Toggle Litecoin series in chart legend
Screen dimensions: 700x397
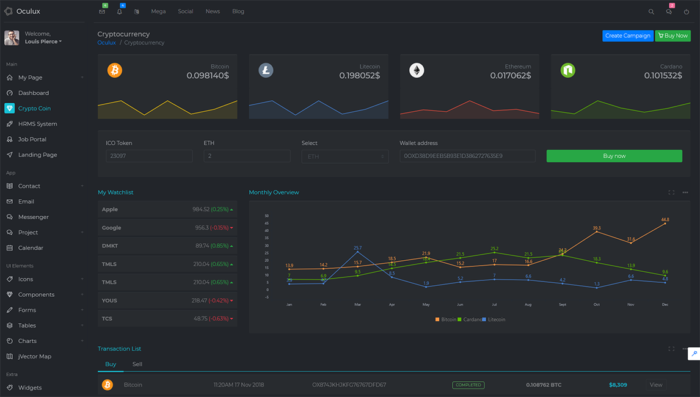pos(494,319)
